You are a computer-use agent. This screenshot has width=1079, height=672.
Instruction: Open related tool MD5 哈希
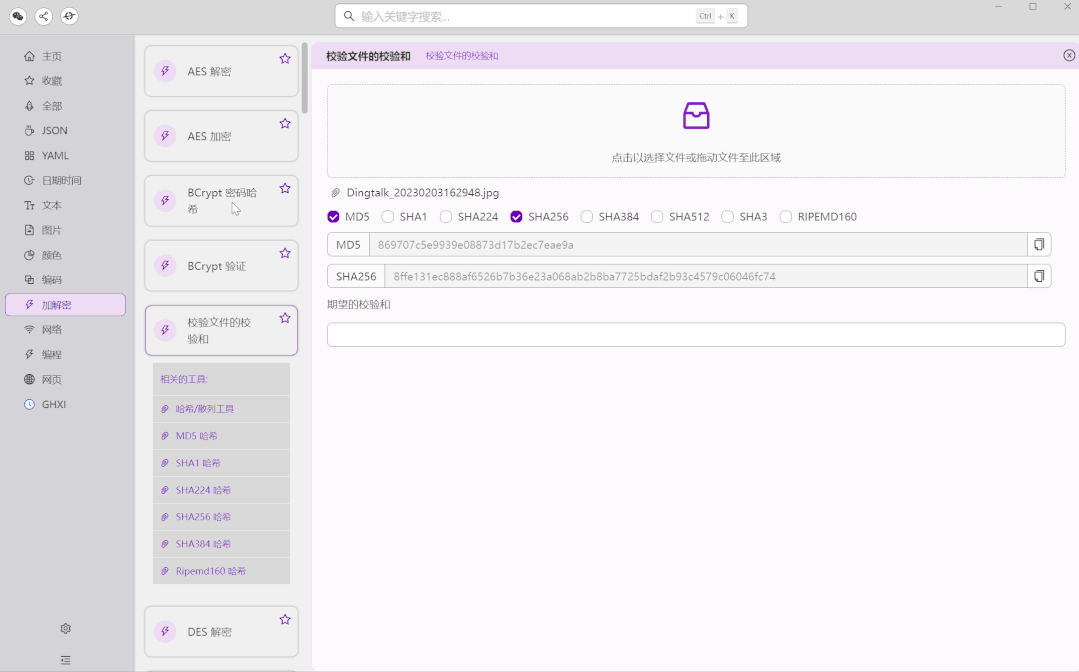[221, 435]
